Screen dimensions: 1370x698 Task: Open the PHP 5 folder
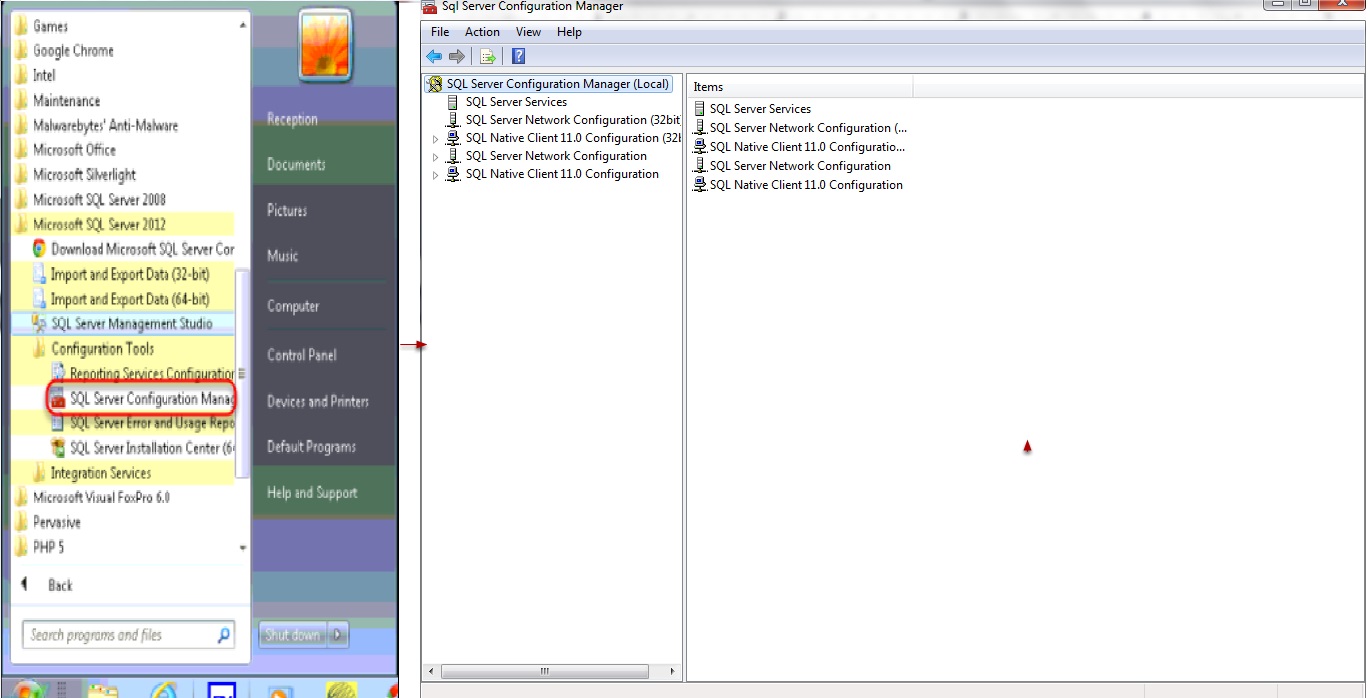[48, 547]
